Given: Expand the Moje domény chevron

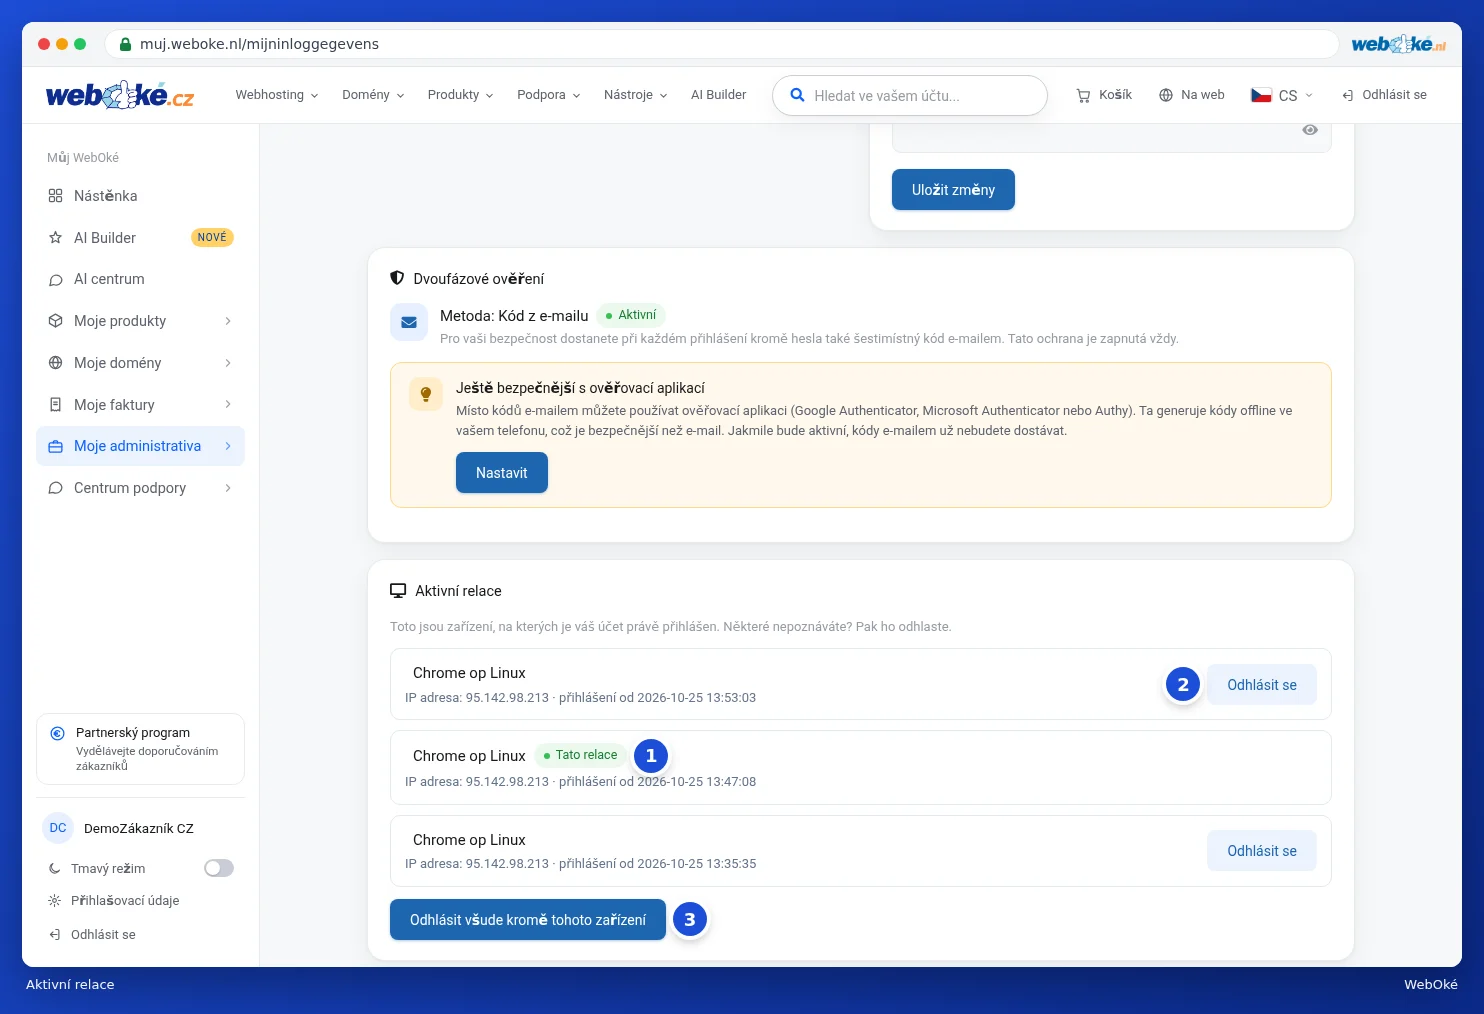Looking at the screenshot, I should coord(228,363).
